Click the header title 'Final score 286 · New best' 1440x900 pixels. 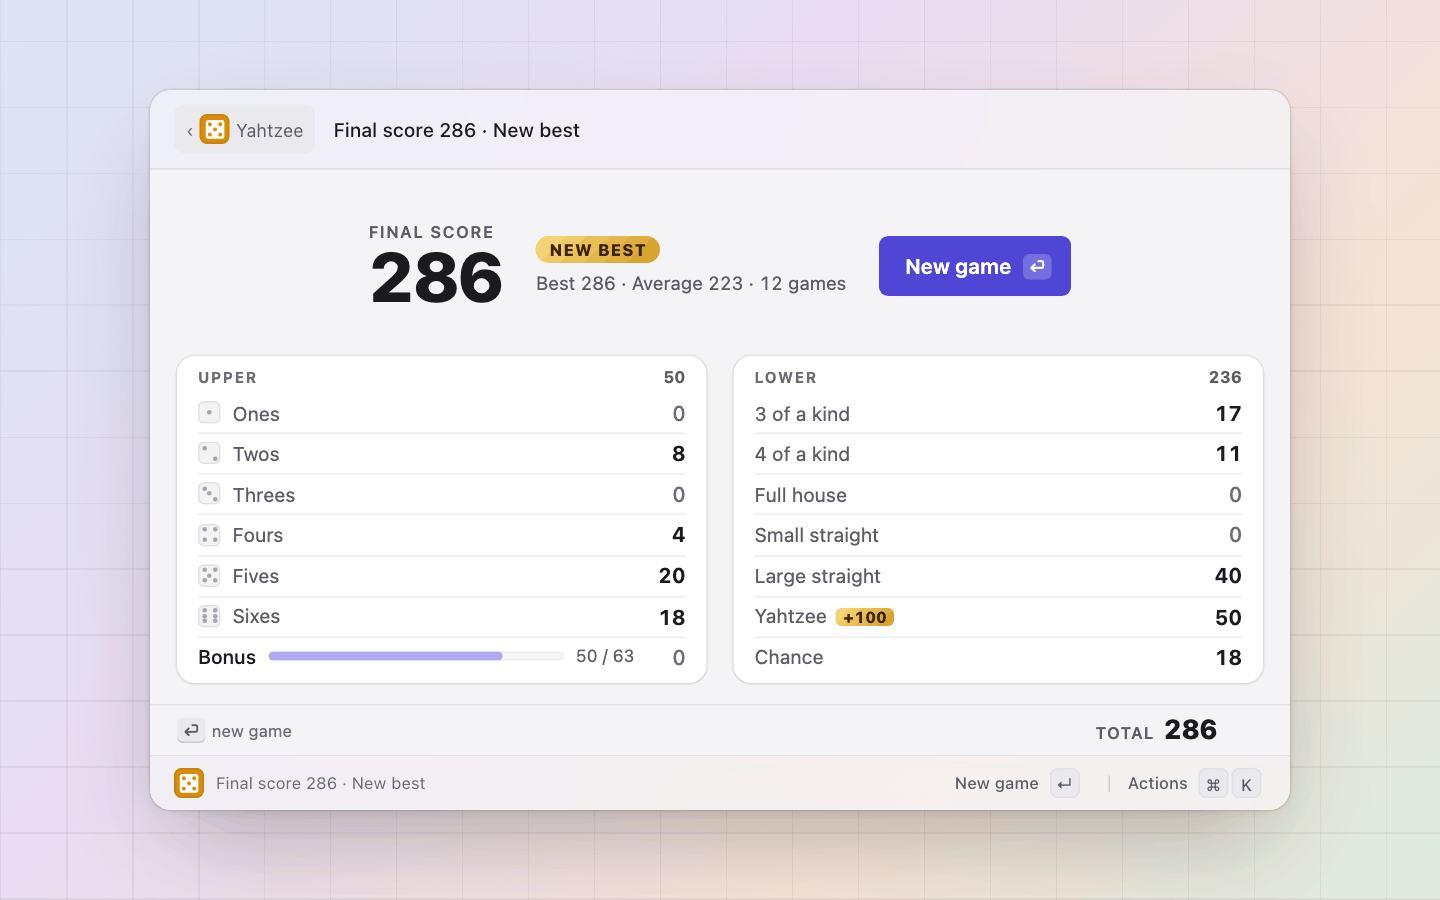(457, 130)
